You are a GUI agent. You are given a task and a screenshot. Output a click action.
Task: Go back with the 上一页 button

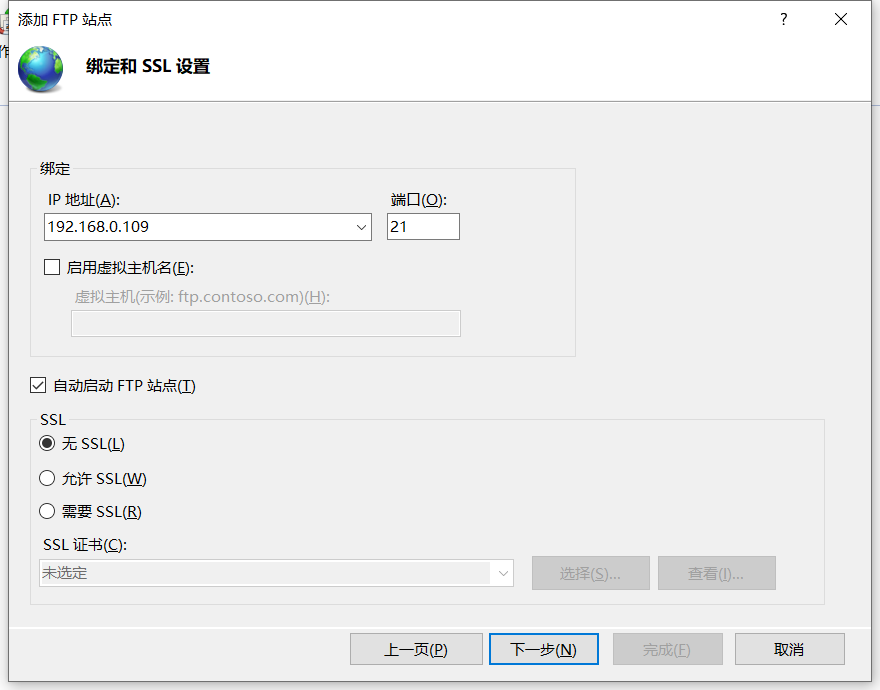[x=416, y=648]
